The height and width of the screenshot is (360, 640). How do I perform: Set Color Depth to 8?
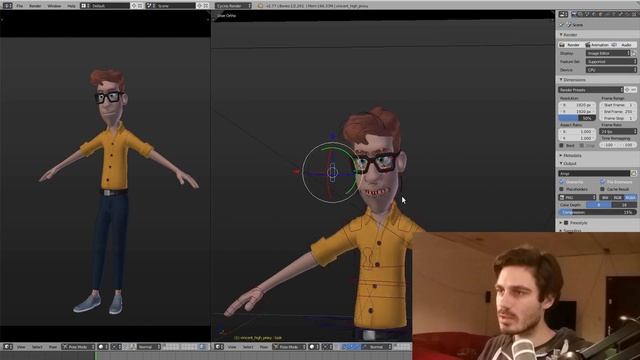click(599, 205)
